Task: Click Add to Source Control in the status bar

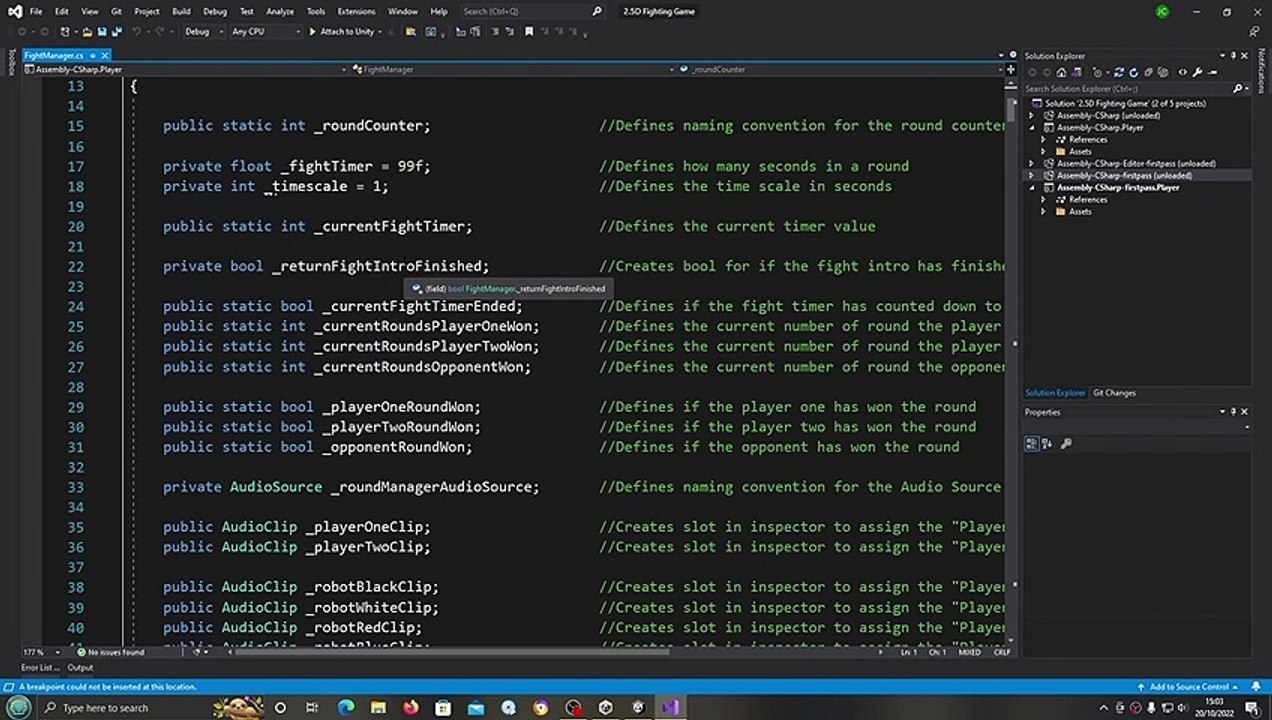Action: (1188, 687)
